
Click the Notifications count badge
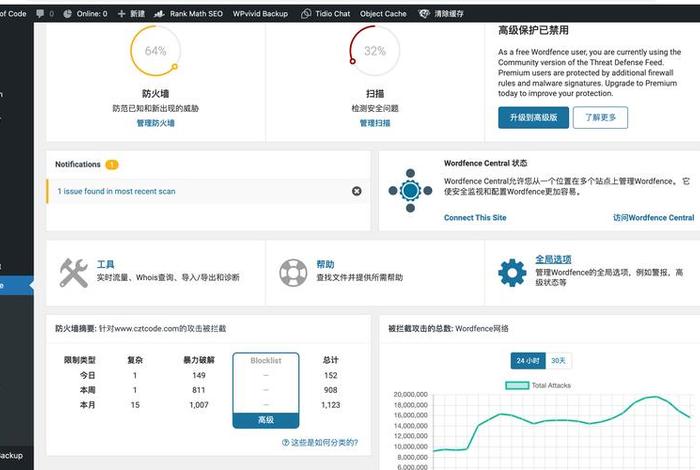click(112, 165)
